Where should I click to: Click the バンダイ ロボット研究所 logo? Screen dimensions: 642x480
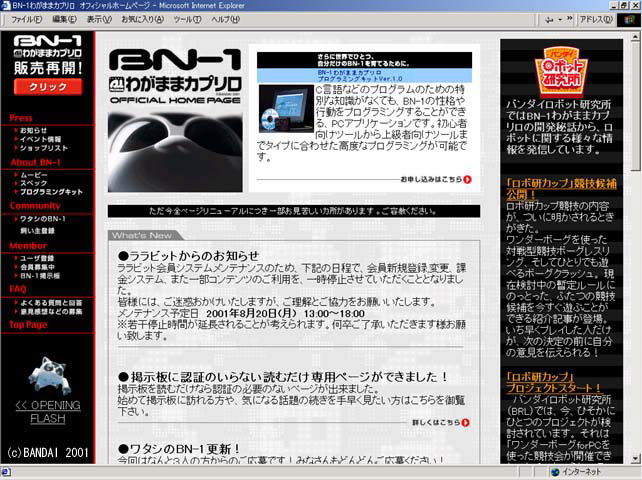pyautogui.click(x=561, y=72)
